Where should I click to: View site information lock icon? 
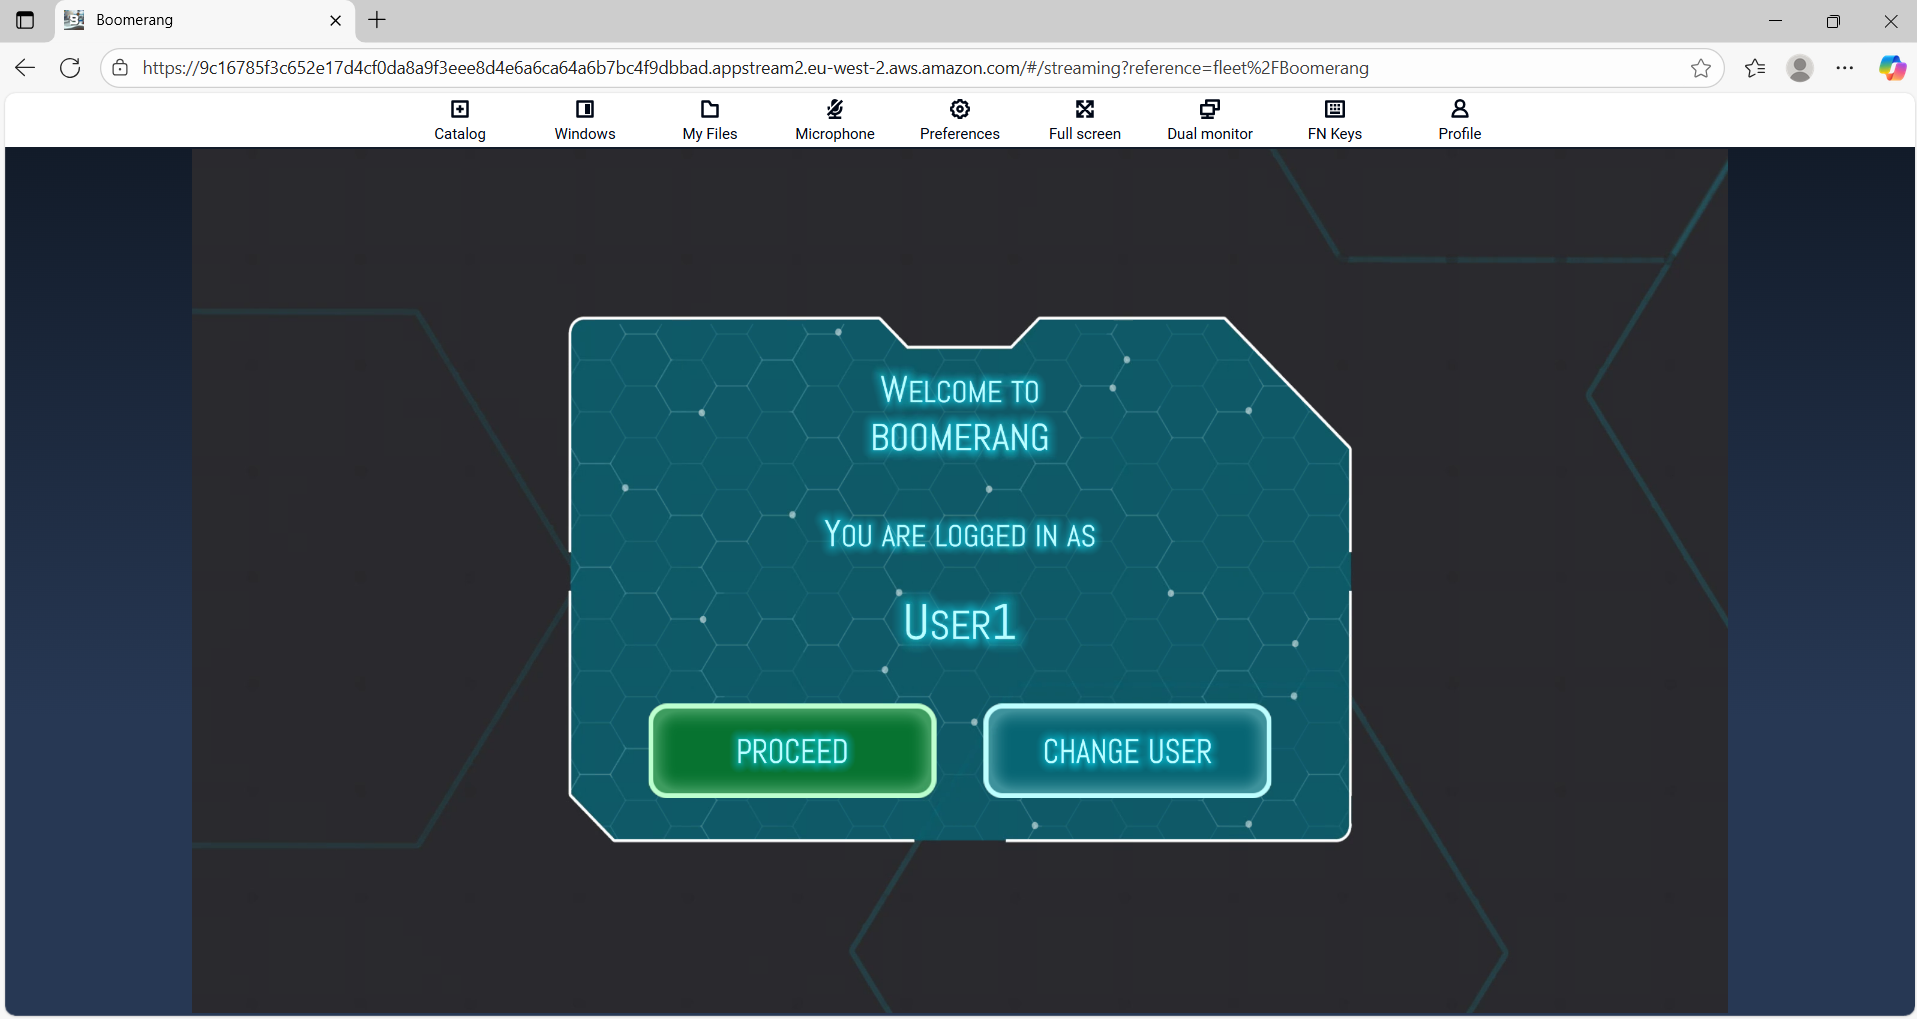pos(120,68)
